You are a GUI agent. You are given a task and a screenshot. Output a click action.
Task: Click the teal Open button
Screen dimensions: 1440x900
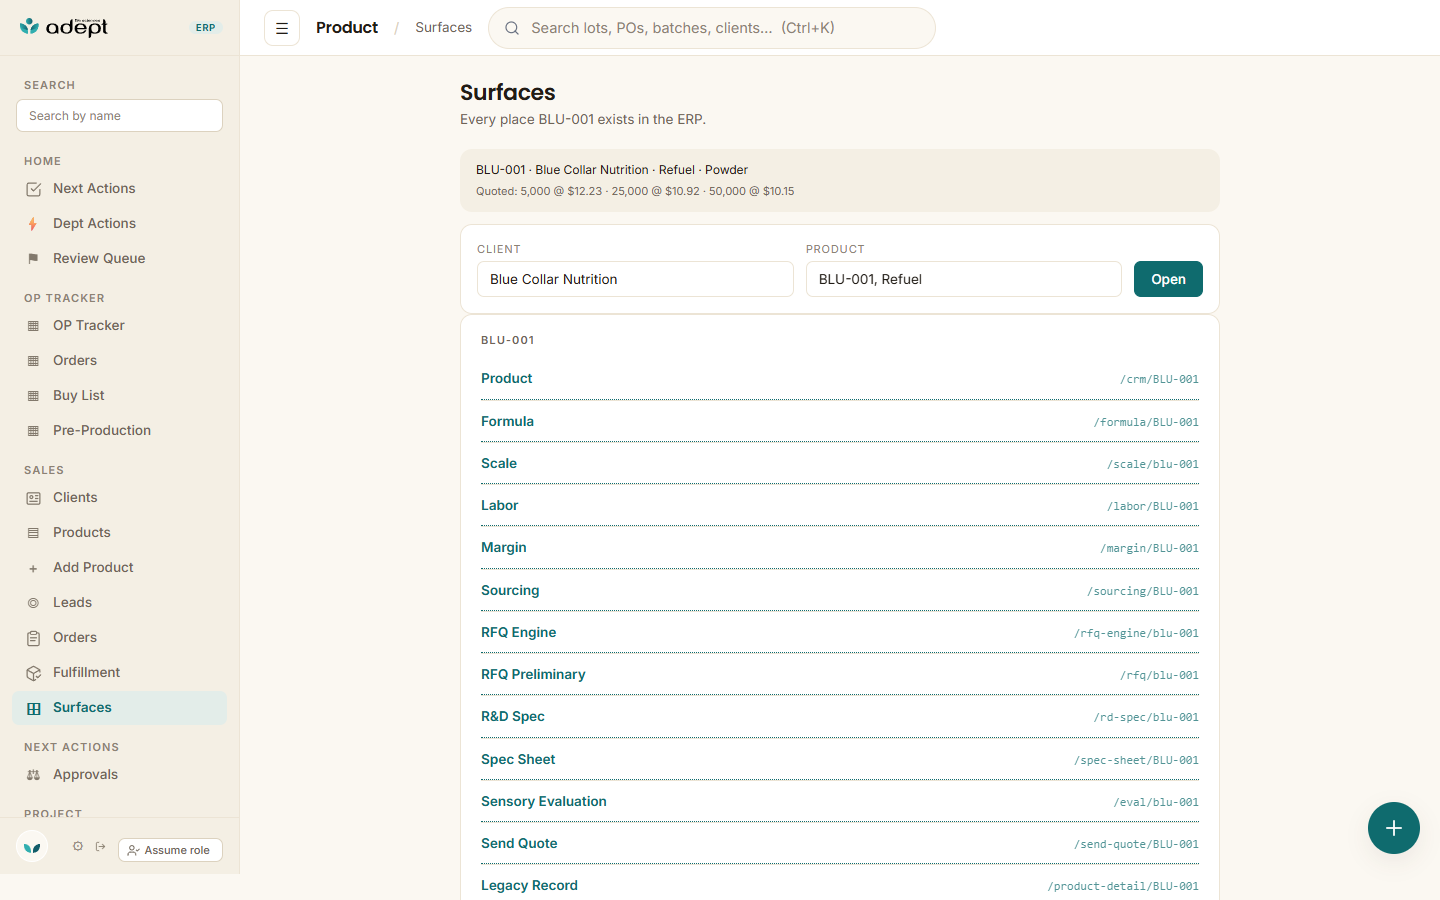[1168, 279]
